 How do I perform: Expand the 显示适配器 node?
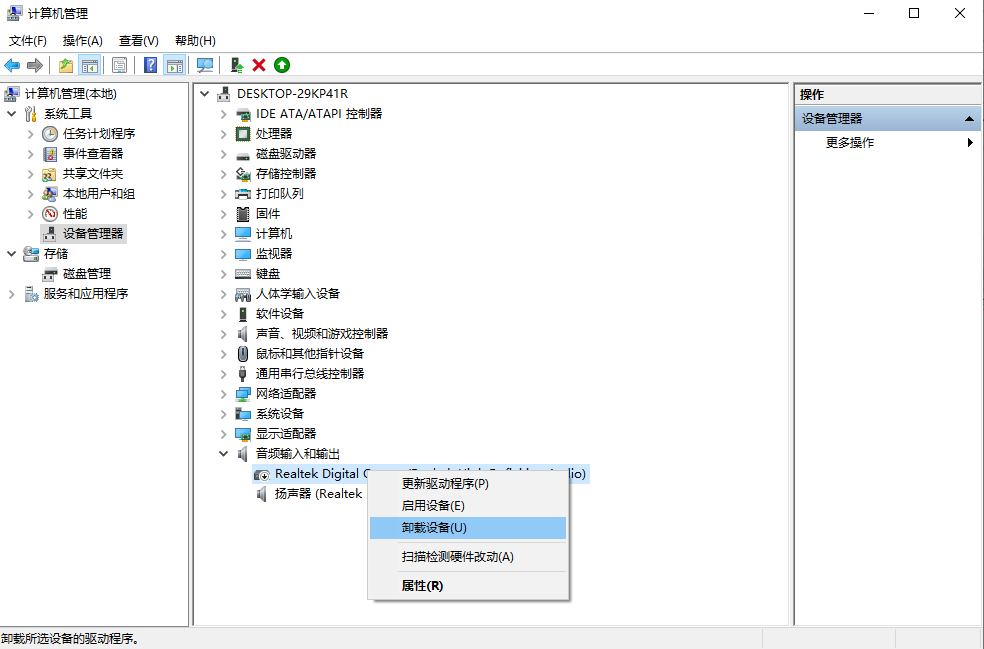pyautogui.click(x=224, y=433)
